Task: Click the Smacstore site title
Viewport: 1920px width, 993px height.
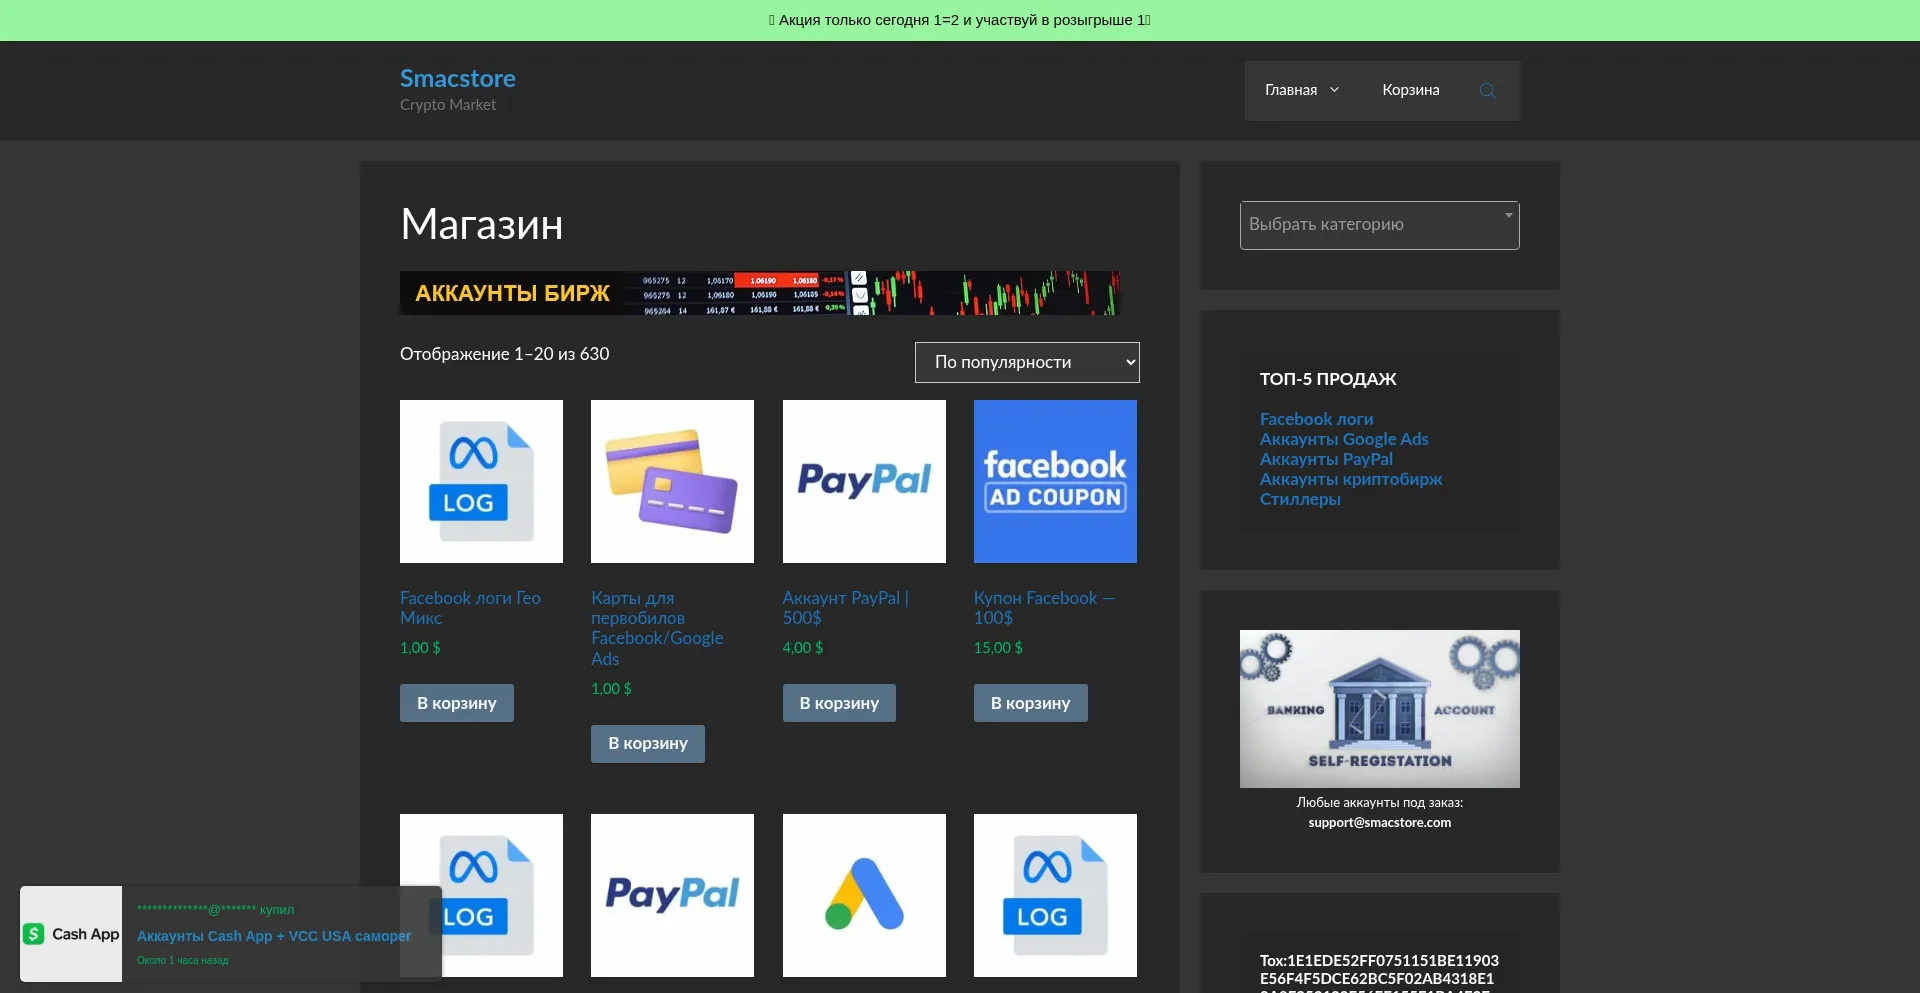Action: tap(457, 78)
